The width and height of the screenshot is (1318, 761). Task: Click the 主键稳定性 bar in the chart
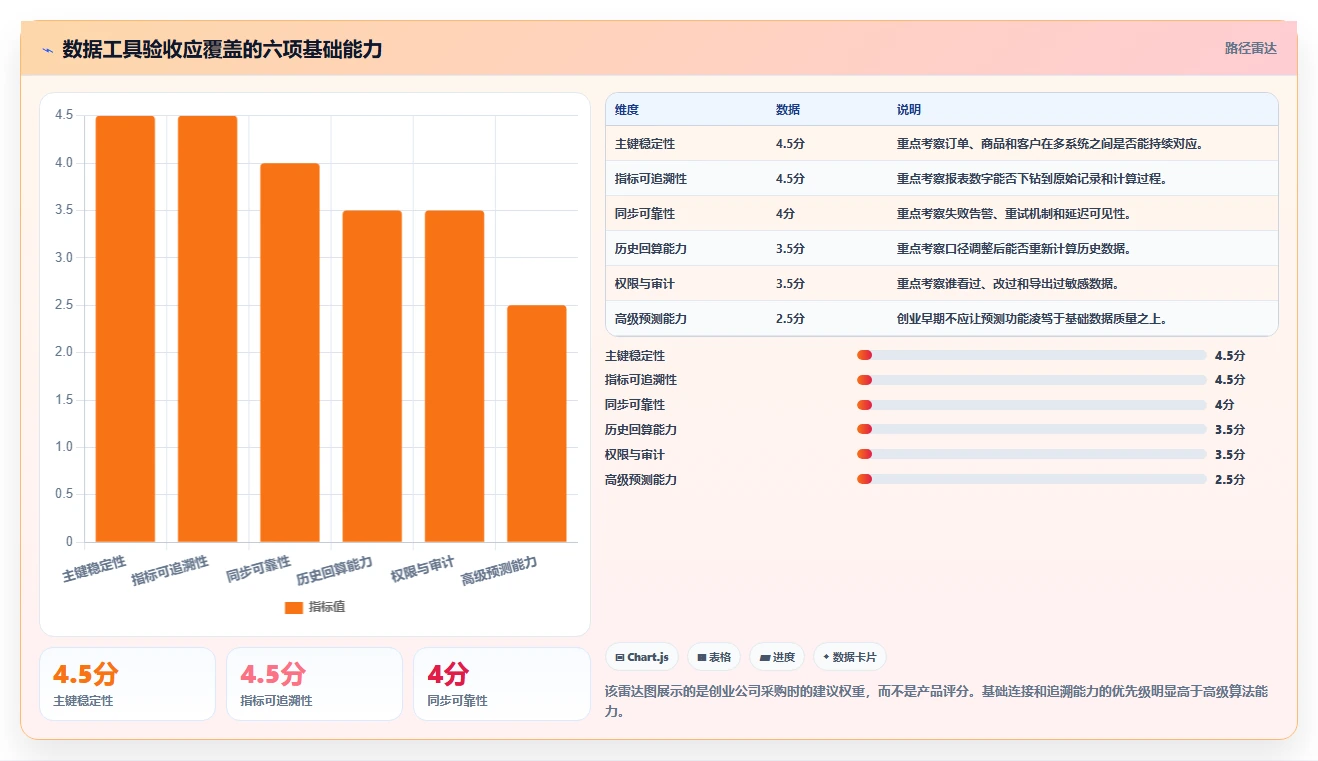coord(125,329)
